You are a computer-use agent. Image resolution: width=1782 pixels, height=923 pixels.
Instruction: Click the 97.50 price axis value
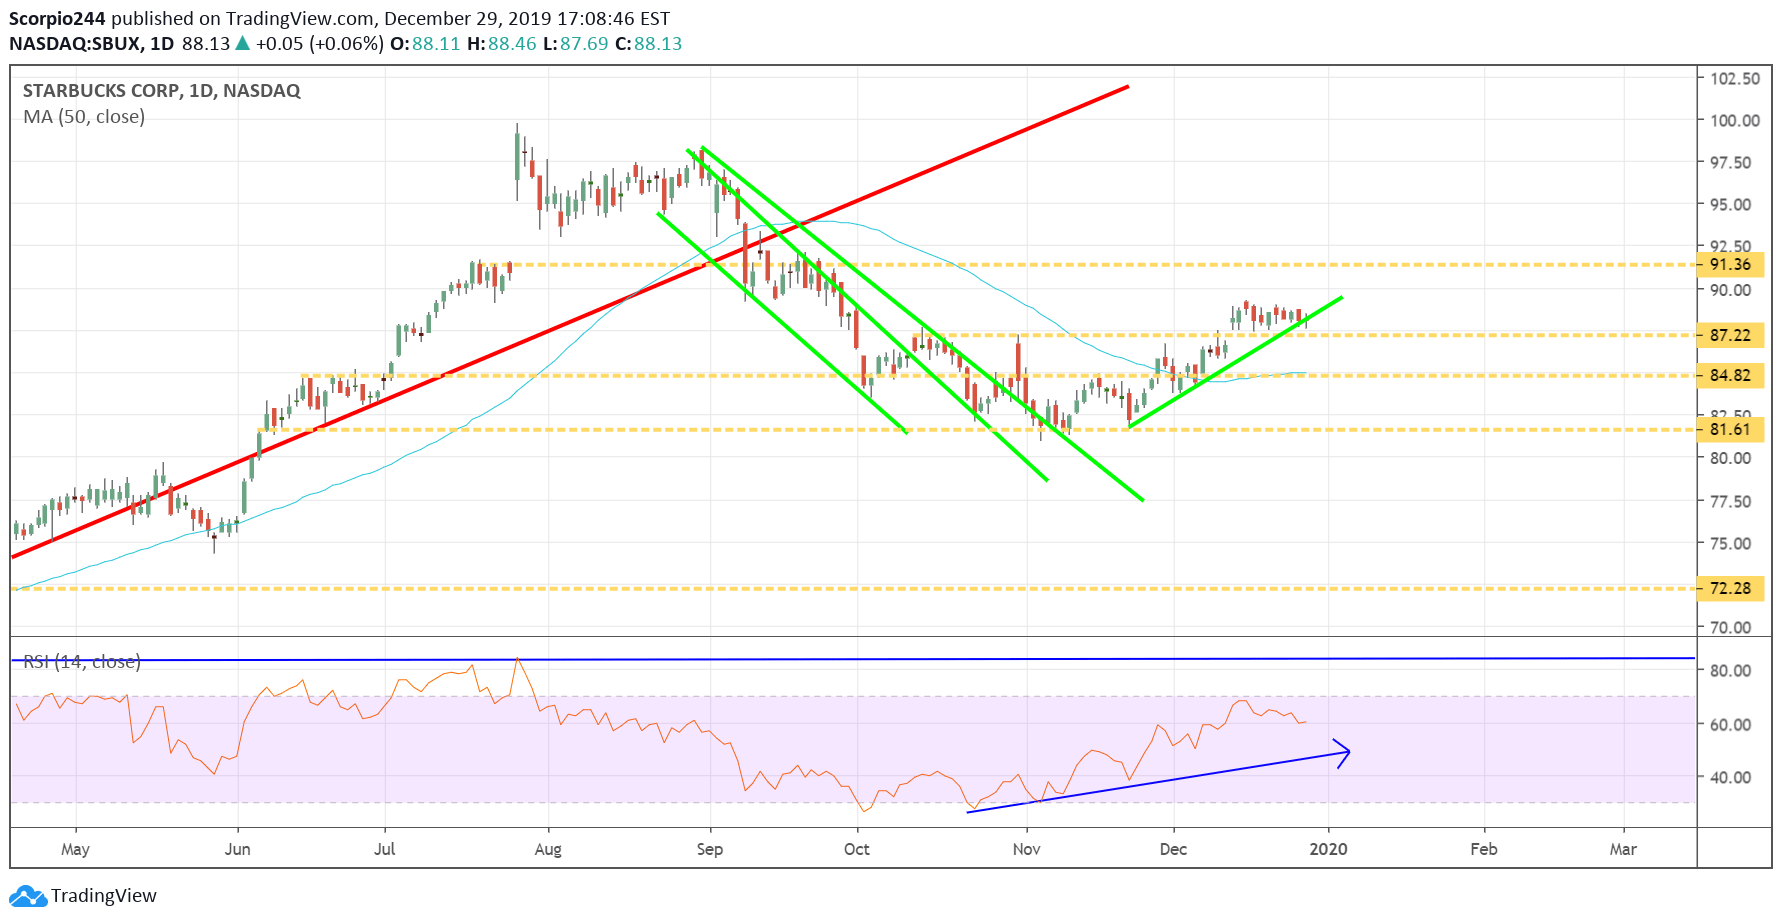click(x=1731, y=163)
